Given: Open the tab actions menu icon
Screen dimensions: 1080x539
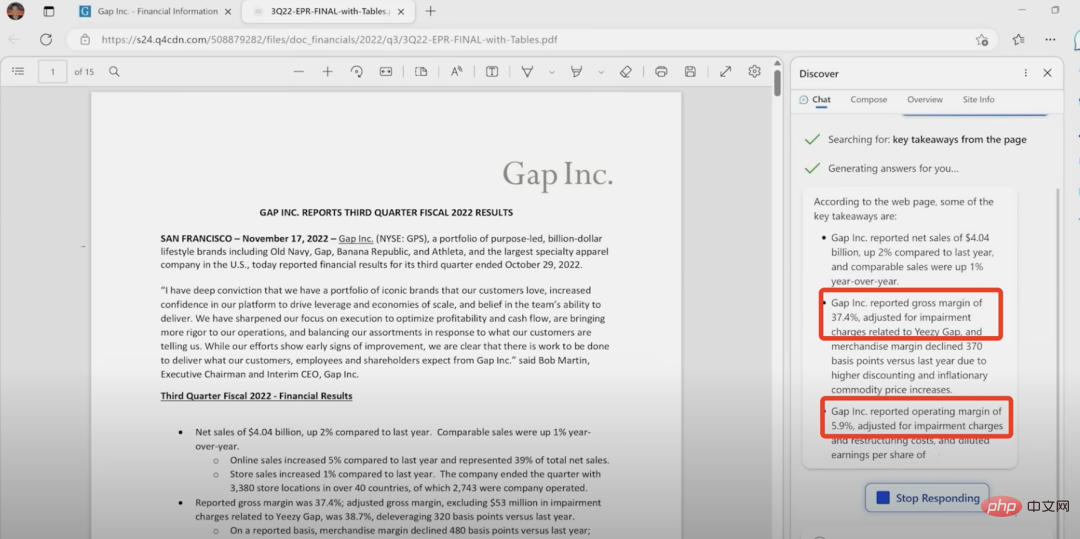Looking at the screenshot, I should click(x=48, y=11).
